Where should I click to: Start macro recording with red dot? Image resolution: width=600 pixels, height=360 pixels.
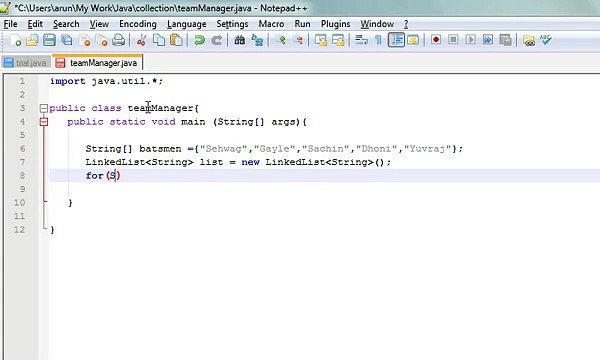[436, 40]
